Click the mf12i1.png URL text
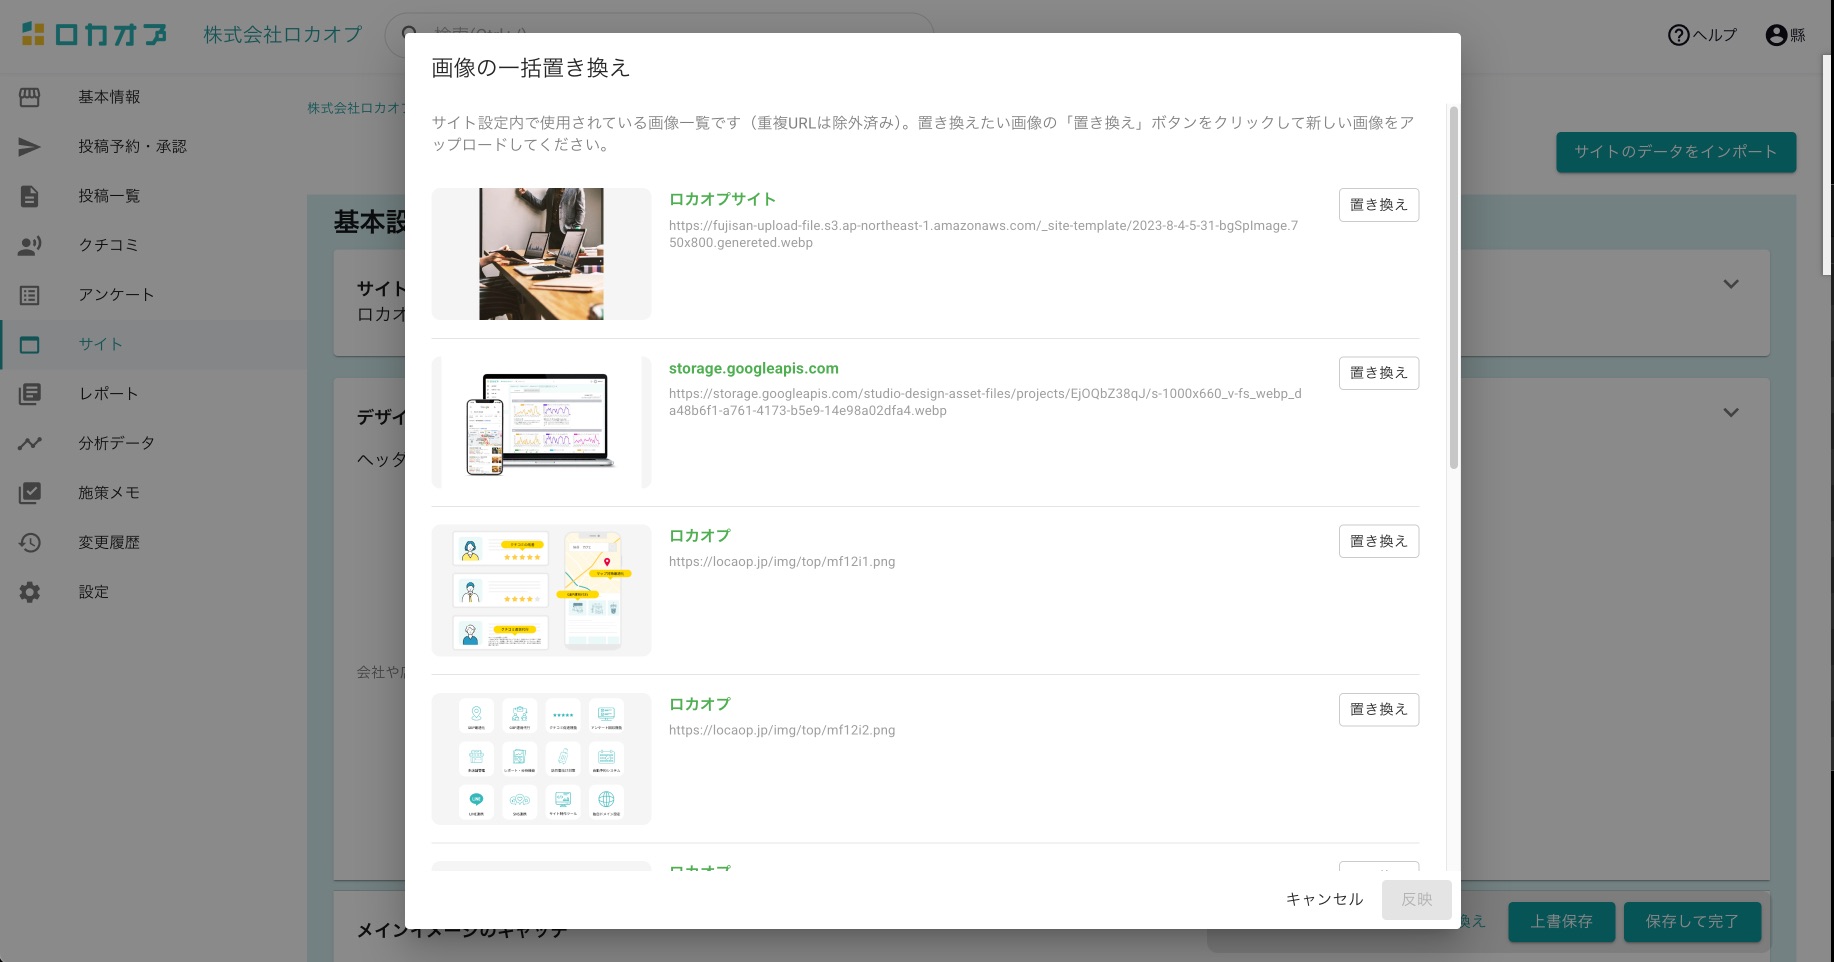Image resolution: width=1834 pixels, height=962 pixels. click(782, 562)
